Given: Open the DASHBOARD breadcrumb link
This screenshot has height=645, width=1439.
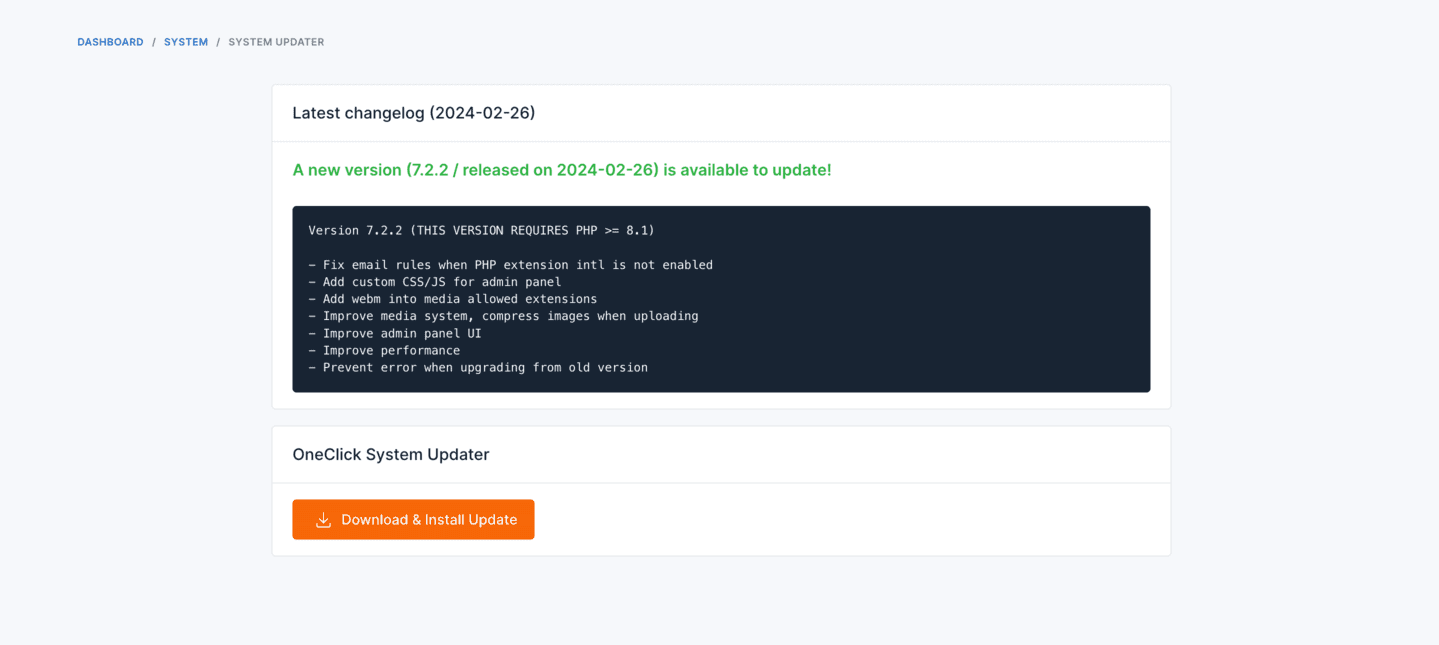Looking at the screenshot, I should (x=110, y=42).
